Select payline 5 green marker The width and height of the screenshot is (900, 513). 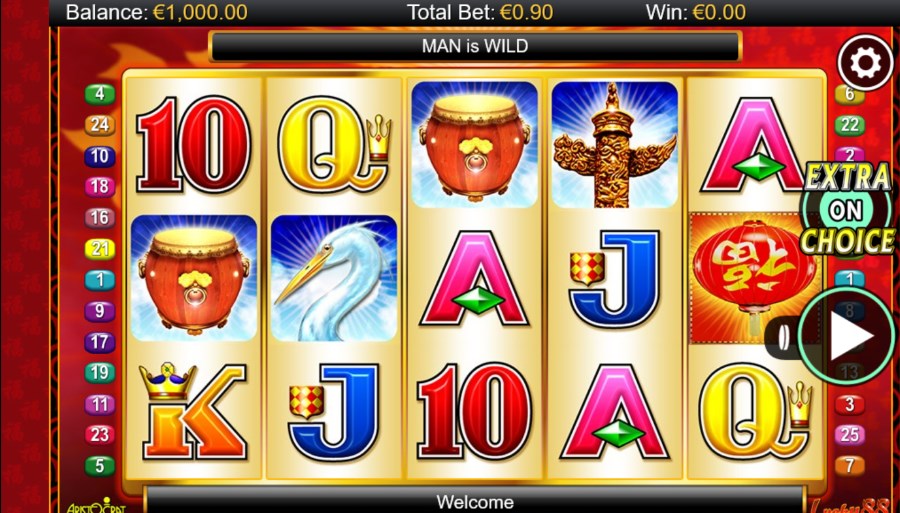tap(100, 465)
